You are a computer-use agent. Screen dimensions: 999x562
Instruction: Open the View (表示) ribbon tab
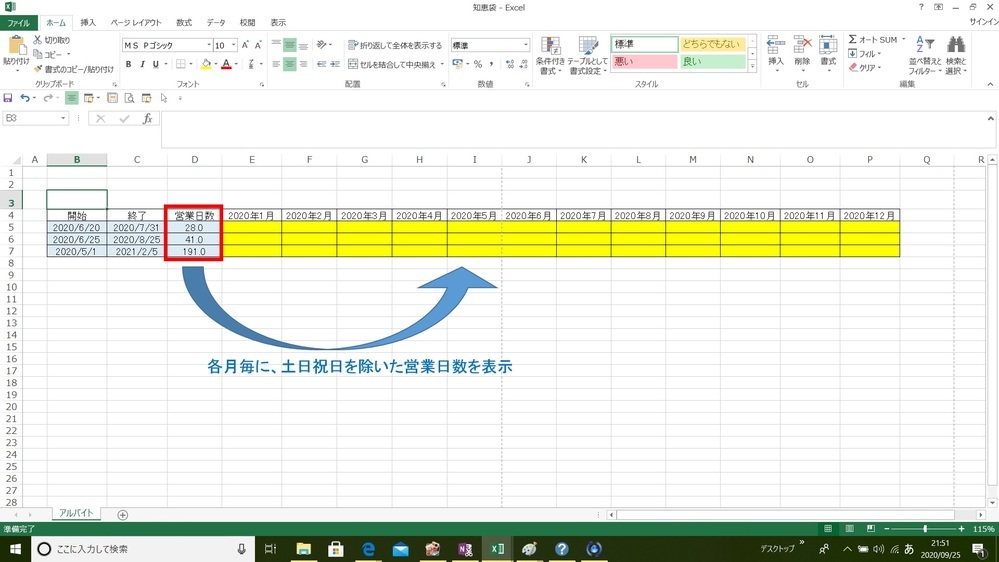click(278, 23)
